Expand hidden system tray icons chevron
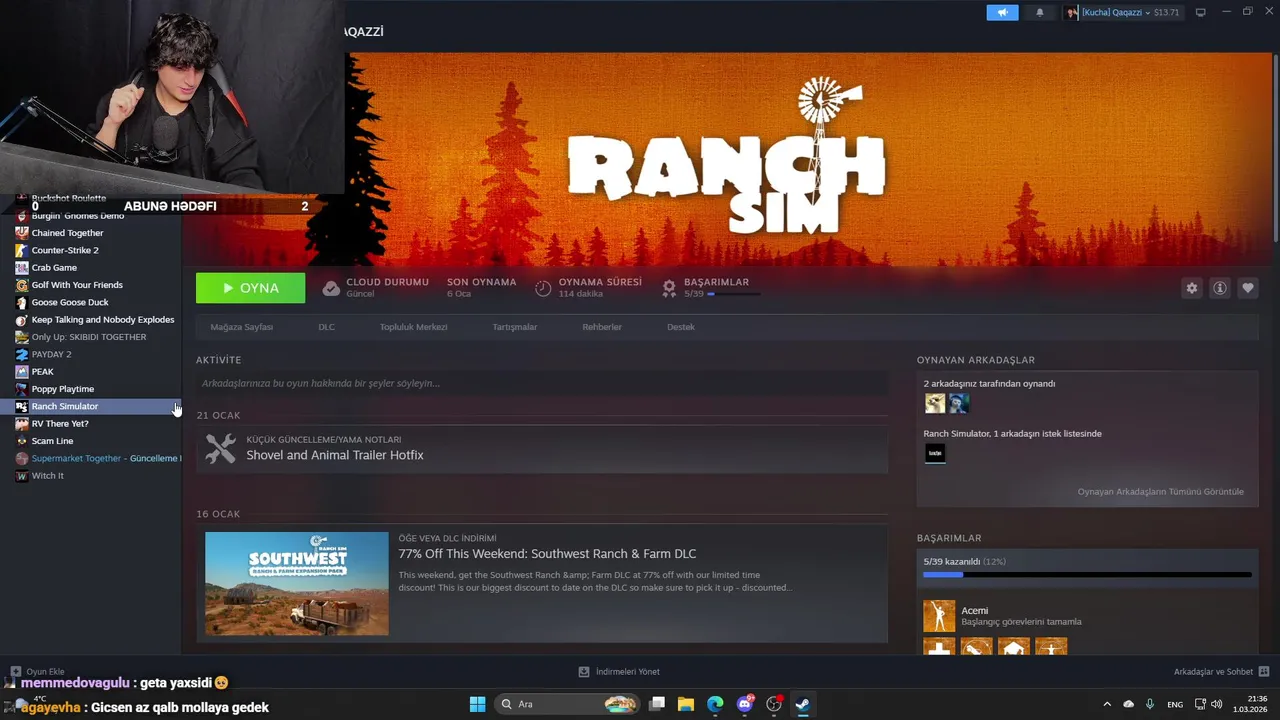This screenshot has height=720, width=1280. (x=1107, y=704)
